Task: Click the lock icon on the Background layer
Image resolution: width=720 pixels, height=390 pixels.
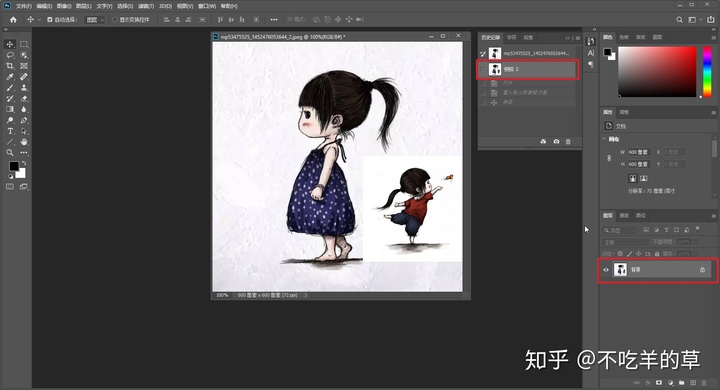Action: tap(702, 270)
